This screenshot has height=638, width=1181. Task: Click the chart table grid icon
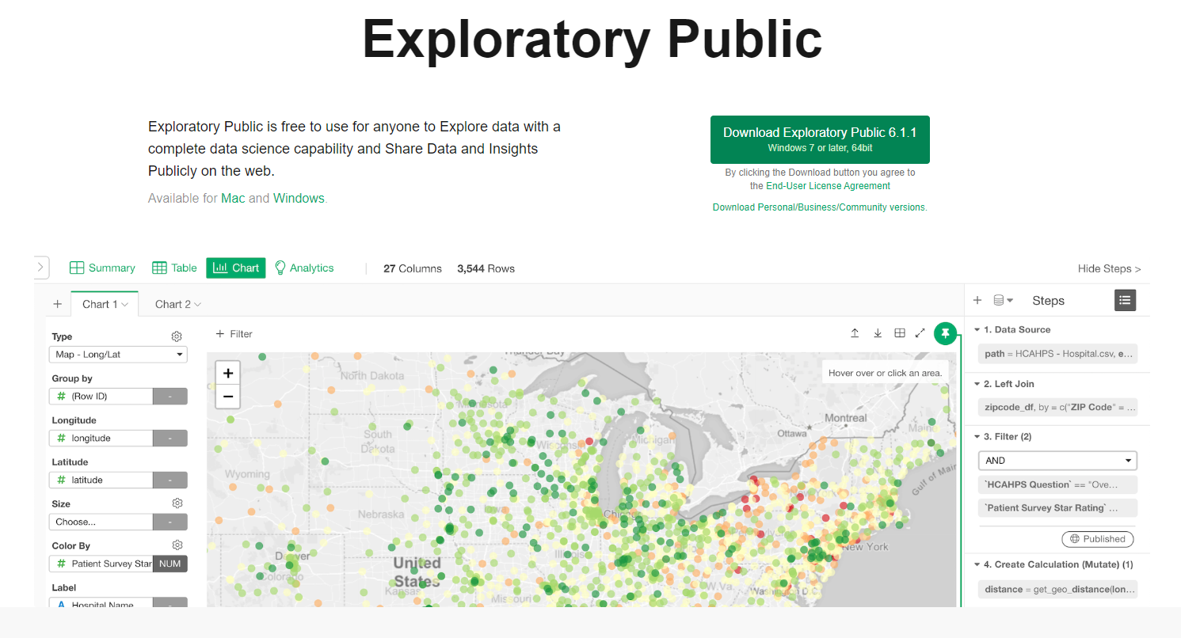pyautogui.click(x=899, y=333)
